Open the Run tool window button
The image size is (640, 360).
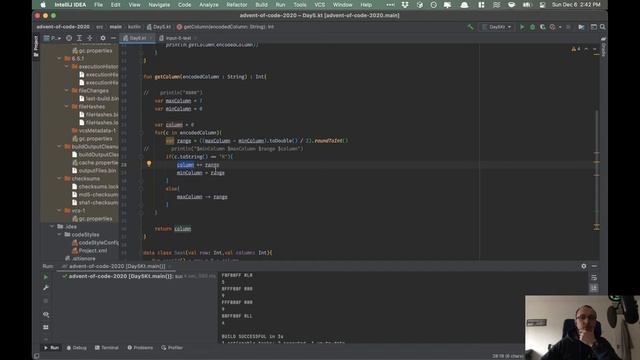click(51, 348)
